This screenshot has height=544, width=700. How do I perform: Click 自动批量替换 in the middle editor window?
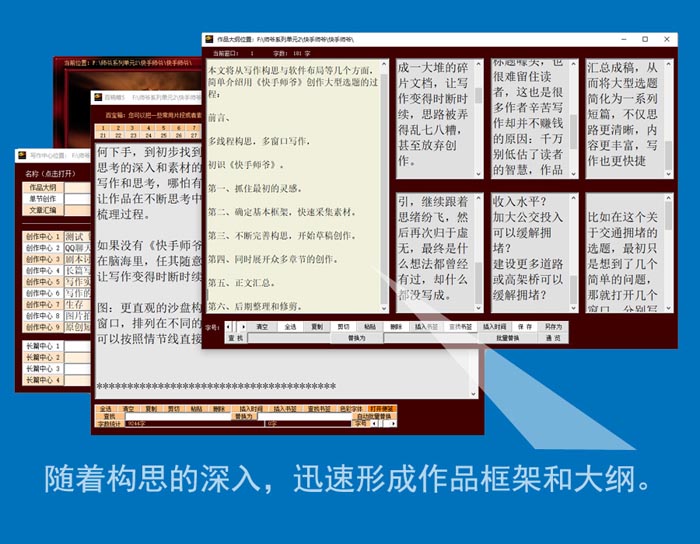coord(374,416)
